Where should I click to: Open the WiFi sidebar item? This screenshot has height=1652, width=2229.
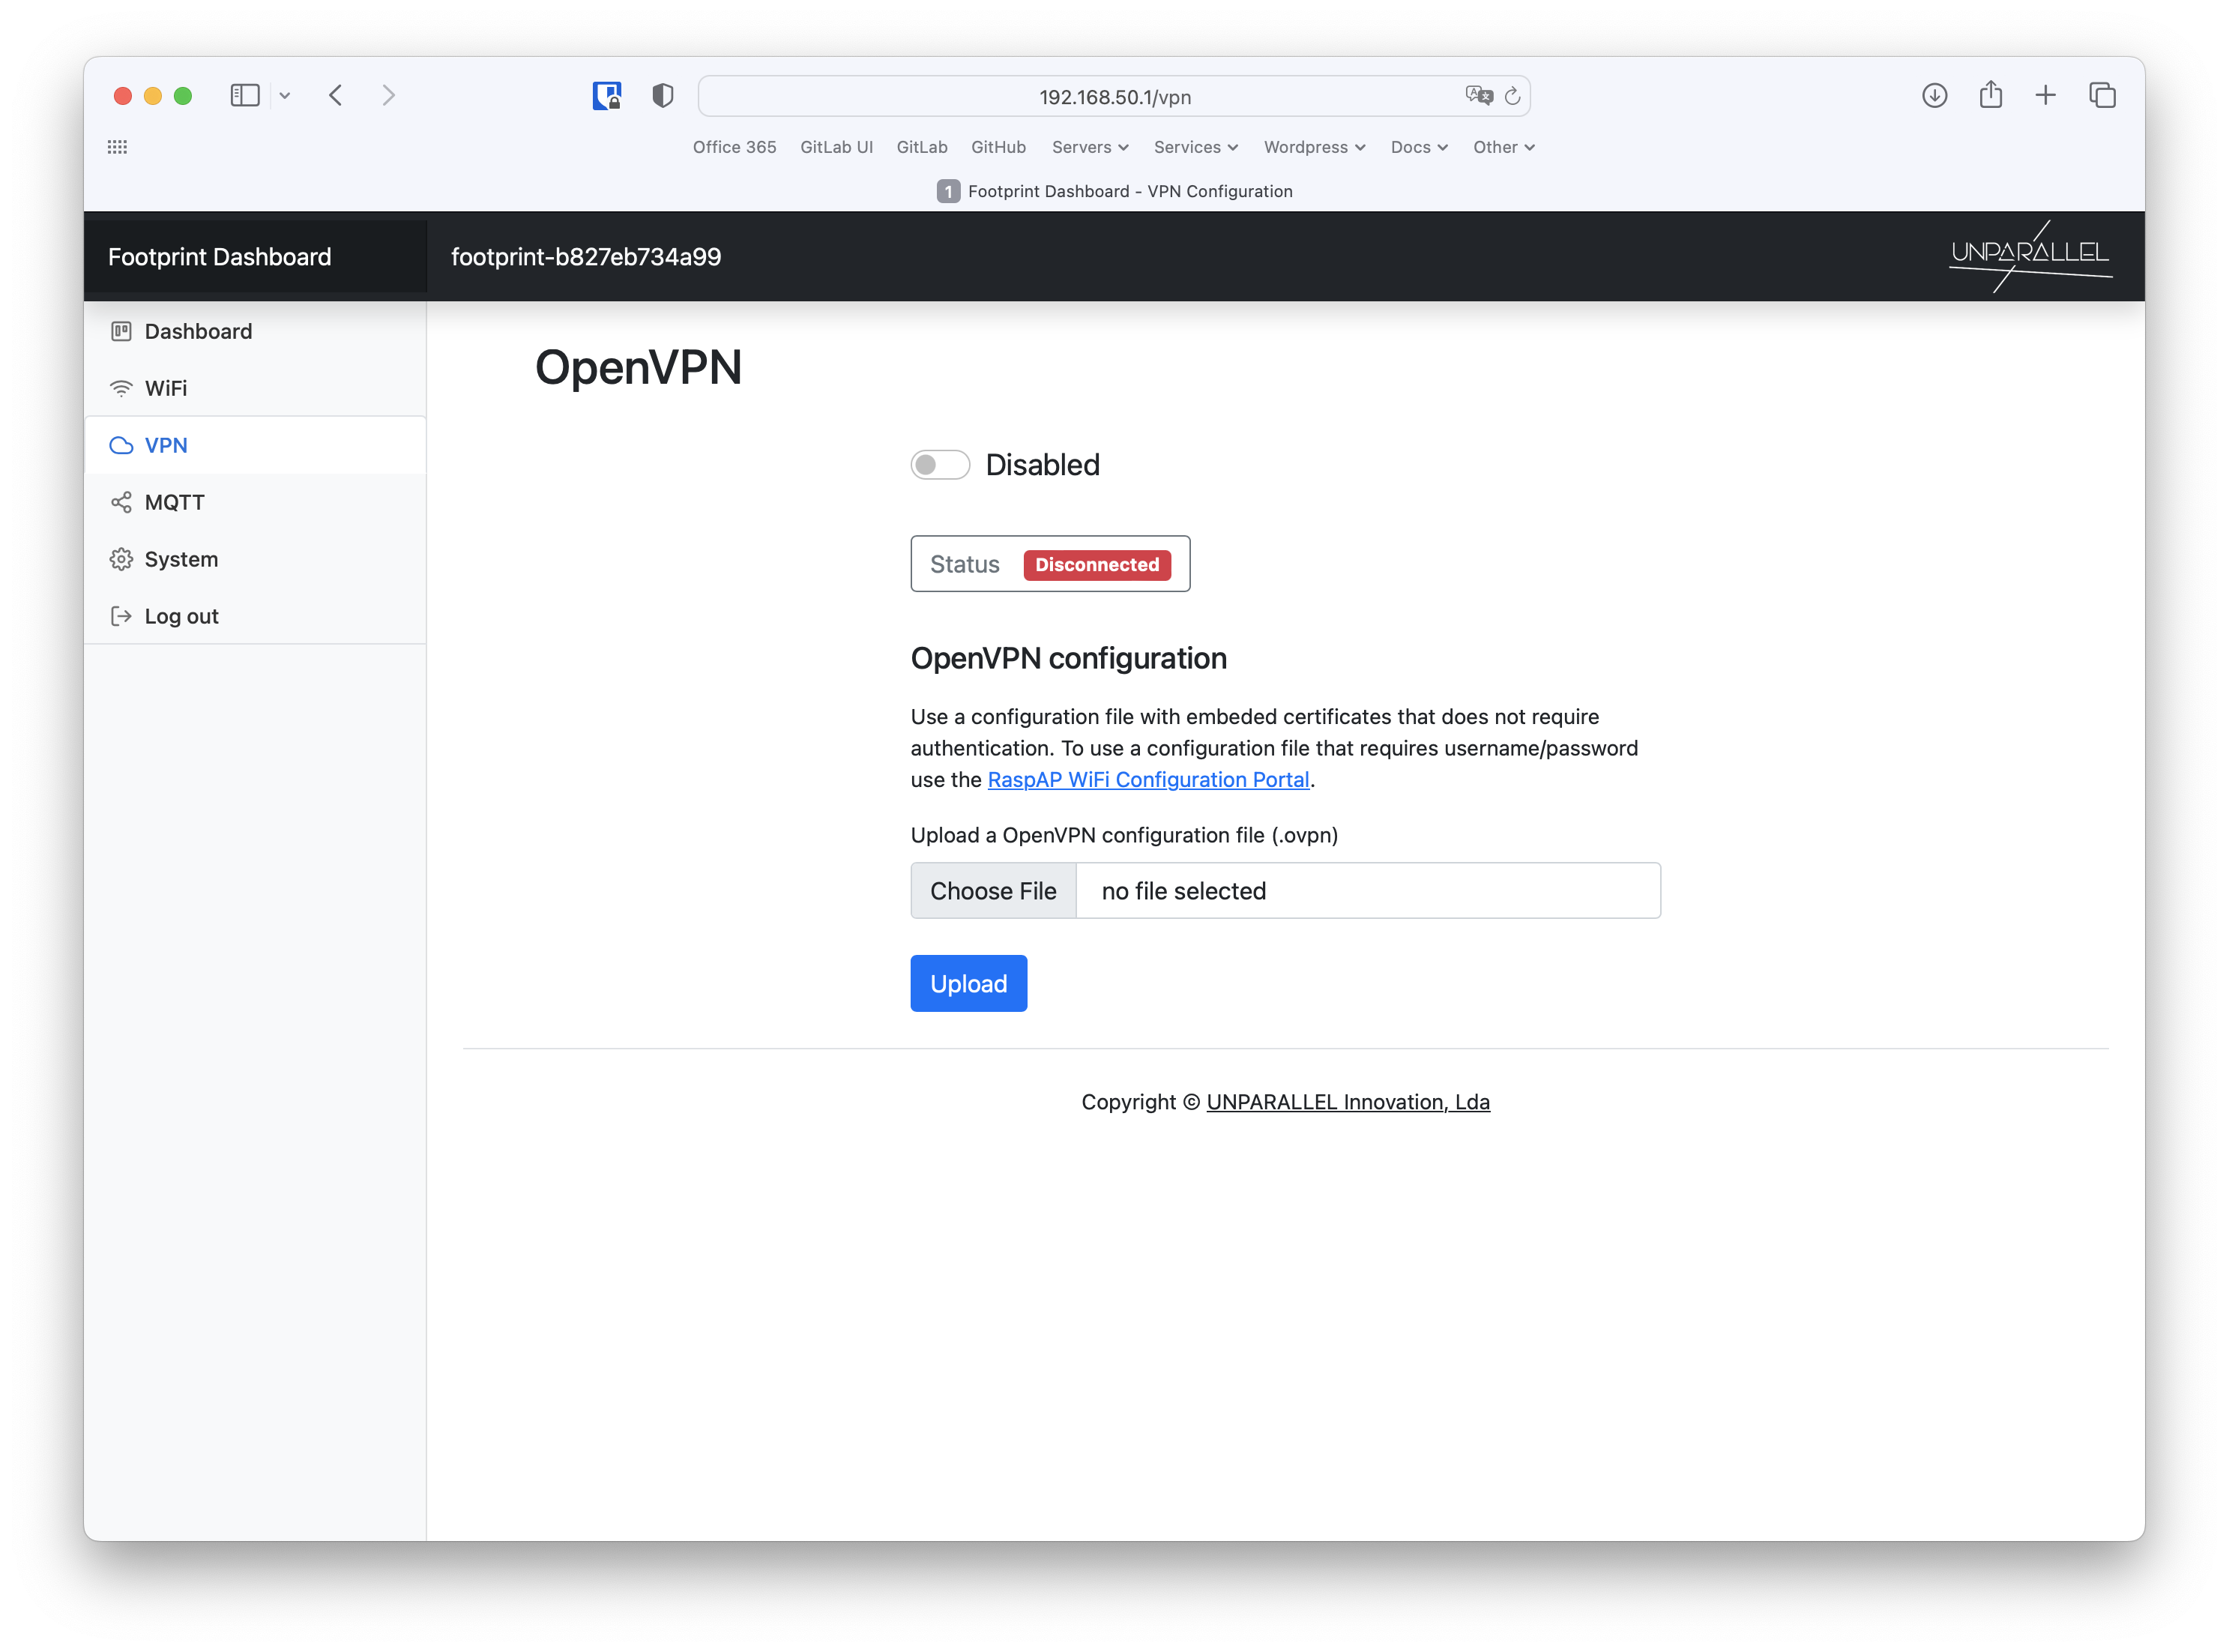pos(255,388)
